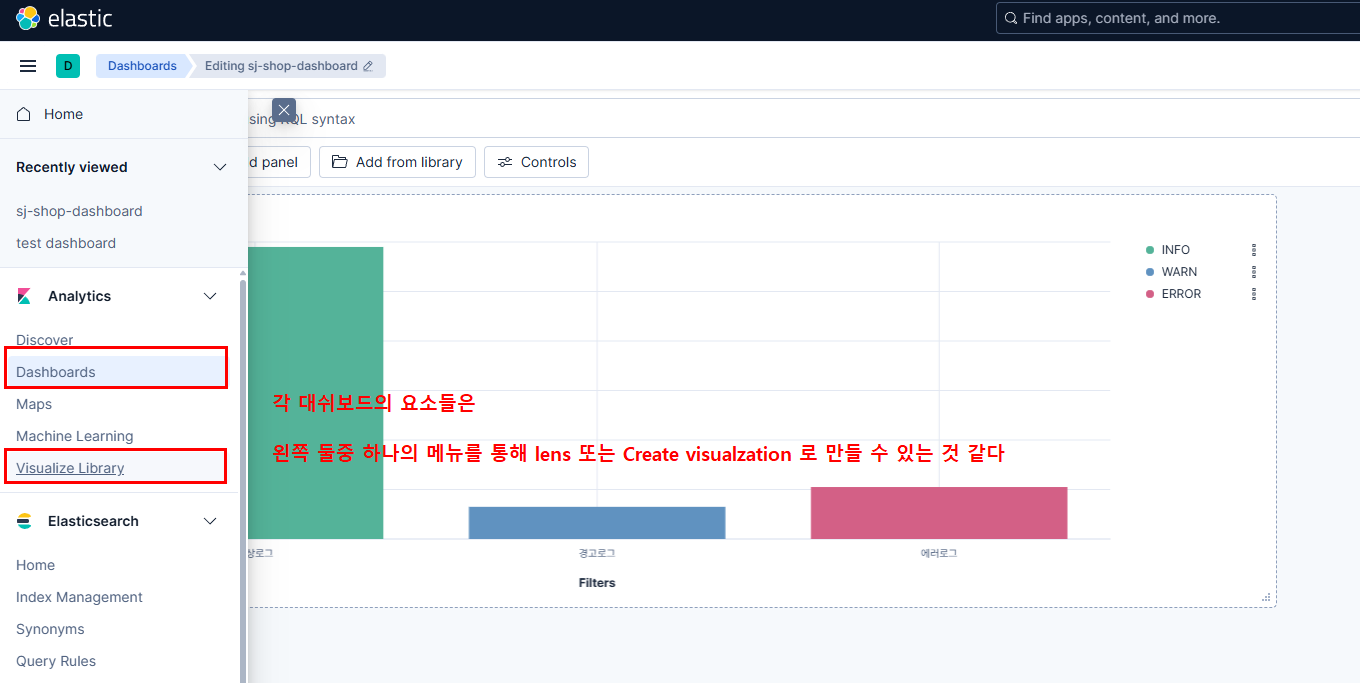Viewport: 1360px width, 683px height.
Task: Click the WARN legend label
Action: click(1179, 272)
